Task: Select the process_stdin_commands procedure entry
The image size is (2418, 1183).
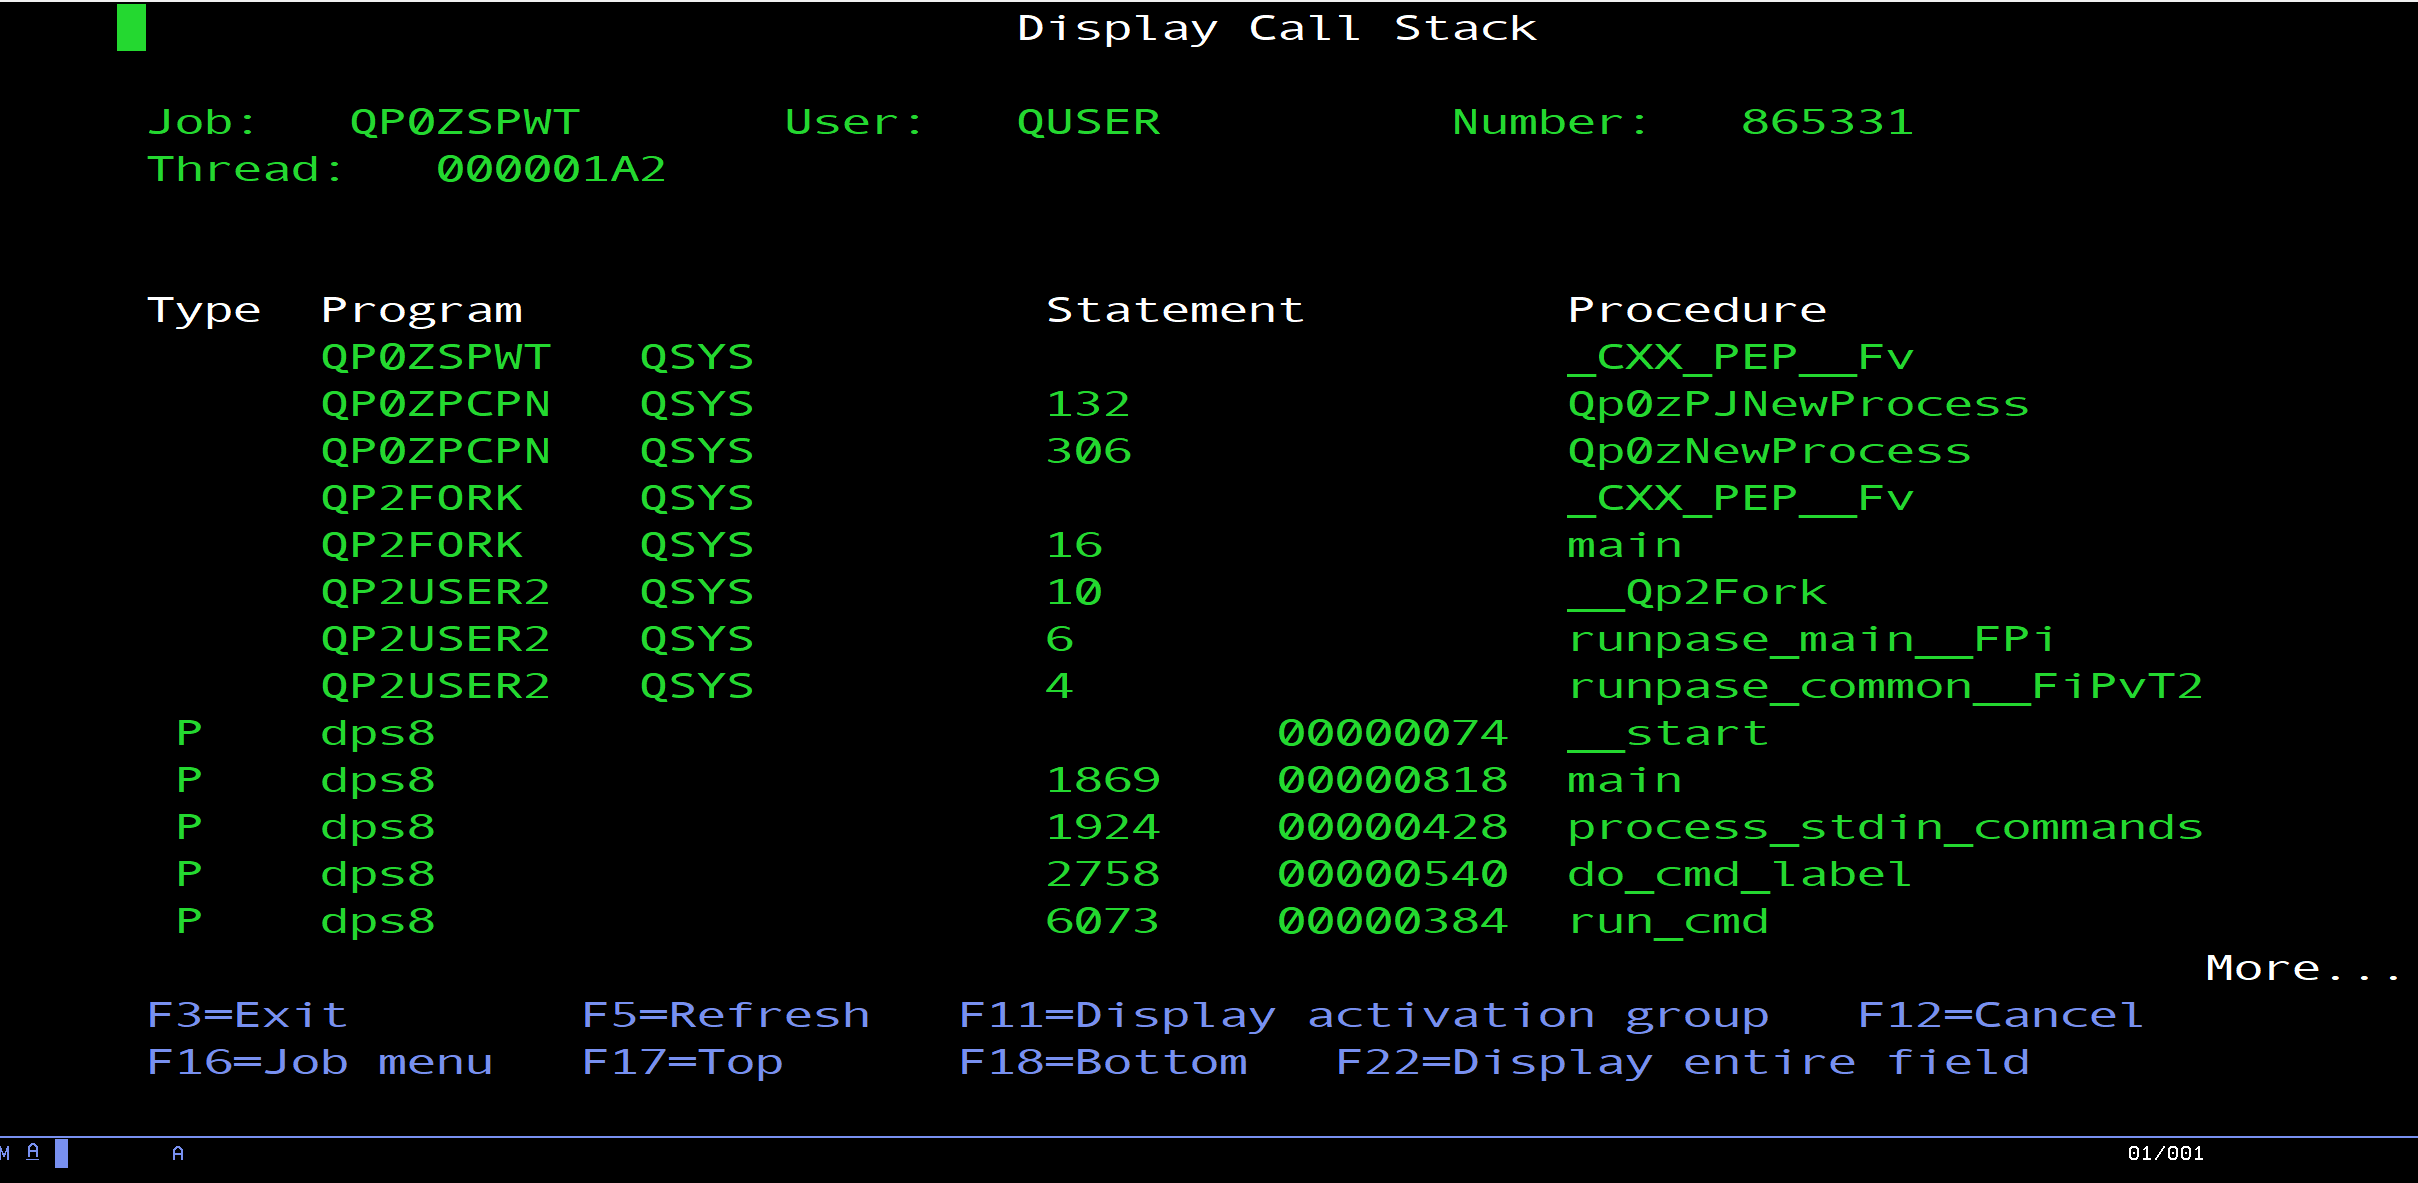Action: (x=1885, y=827)
